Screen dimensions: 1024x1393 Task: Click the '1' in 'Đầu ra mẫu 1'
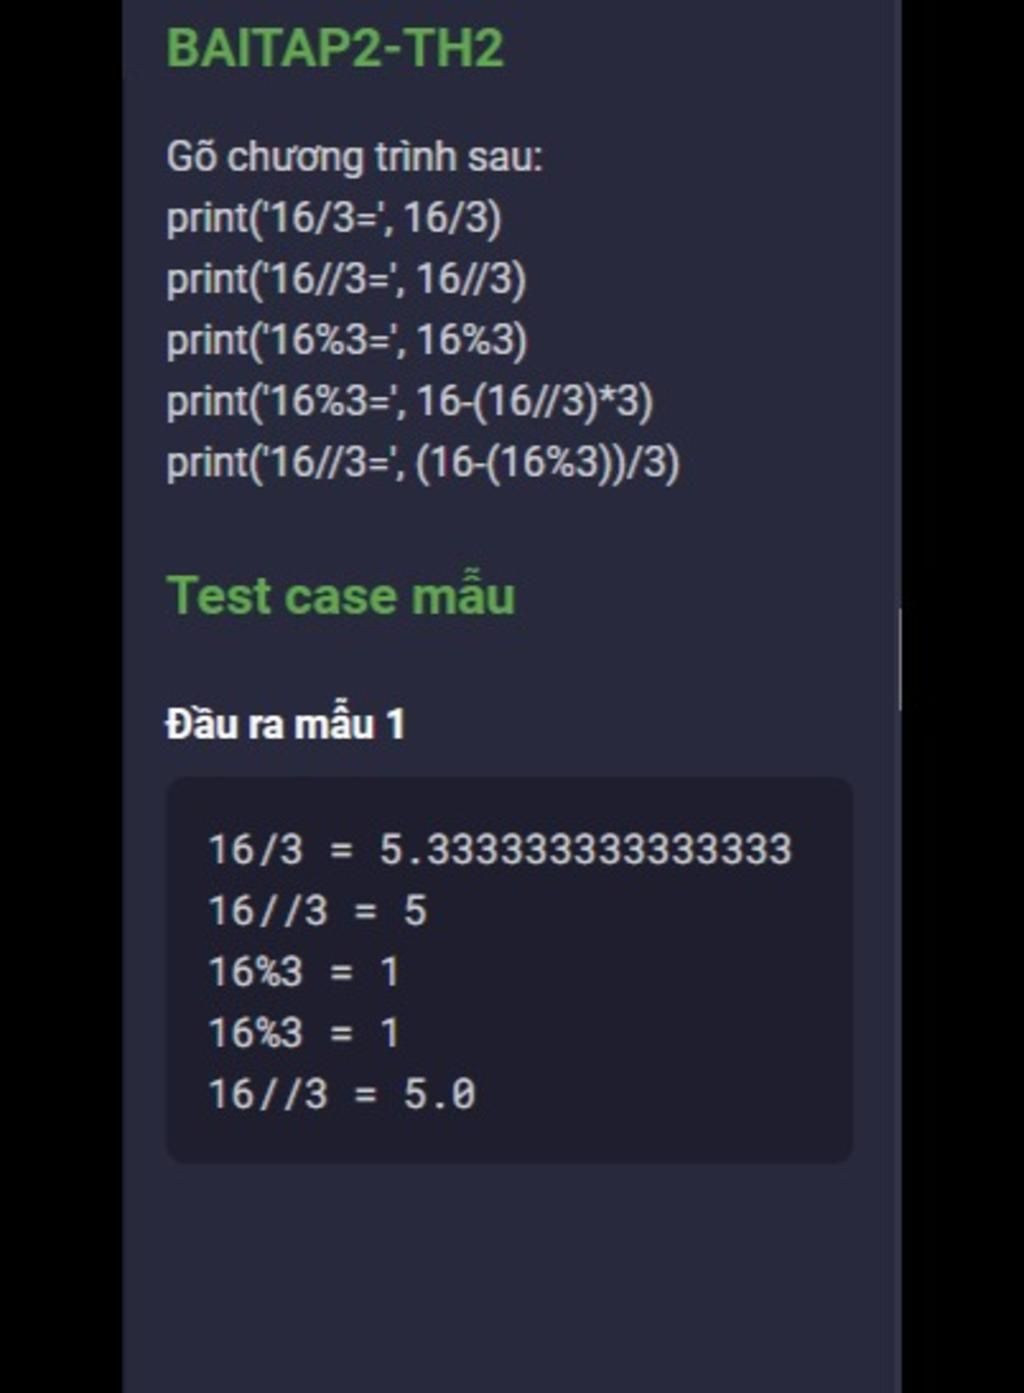click(396, 725)
